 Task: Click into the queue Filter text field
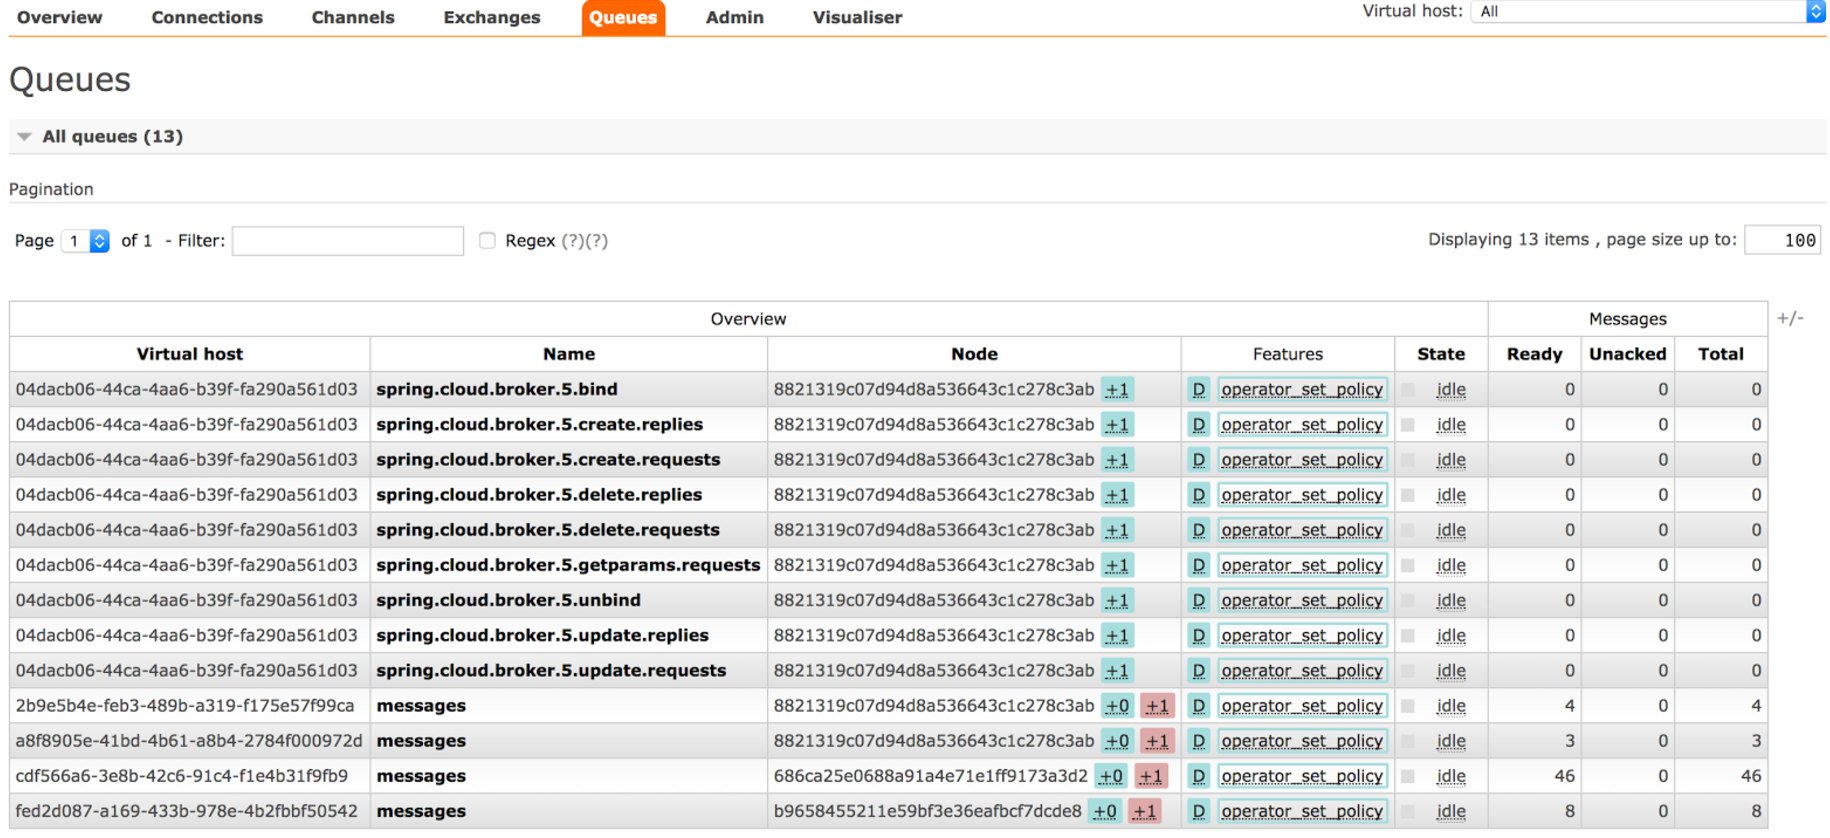(348, 241)
